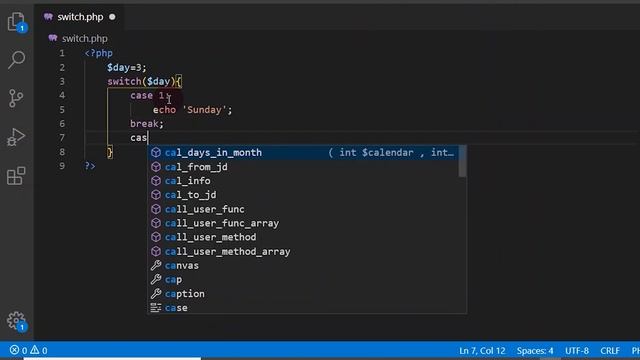Click the ?> closing tag
Image resolution: width=640 pixels, height=360 pixels.
(x=90, y=166)
